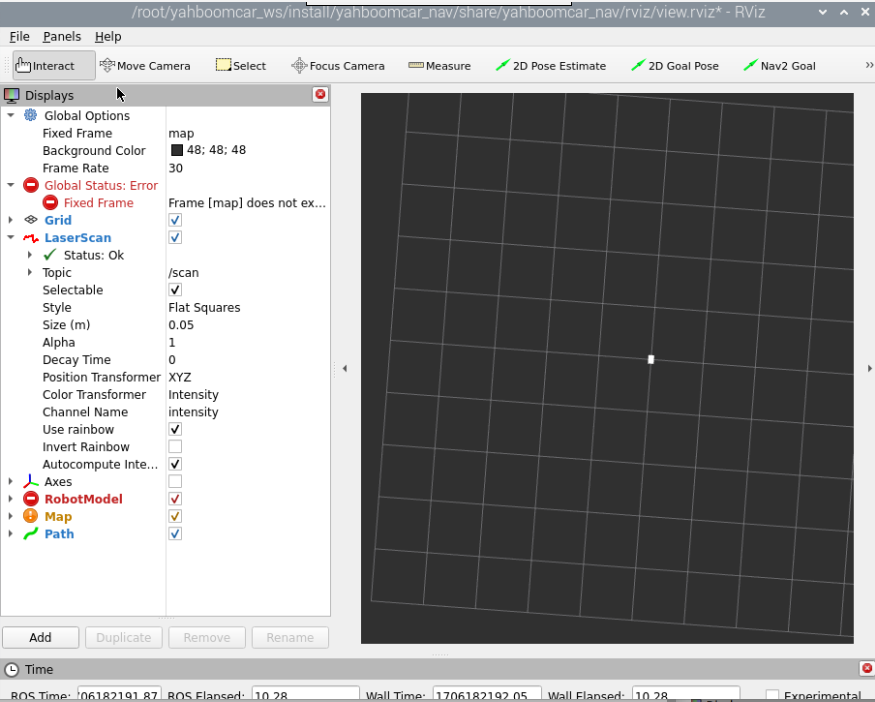Click the Axes display icon
The image size is (875, 702).
pyautogui.click(x=31, y=481)
